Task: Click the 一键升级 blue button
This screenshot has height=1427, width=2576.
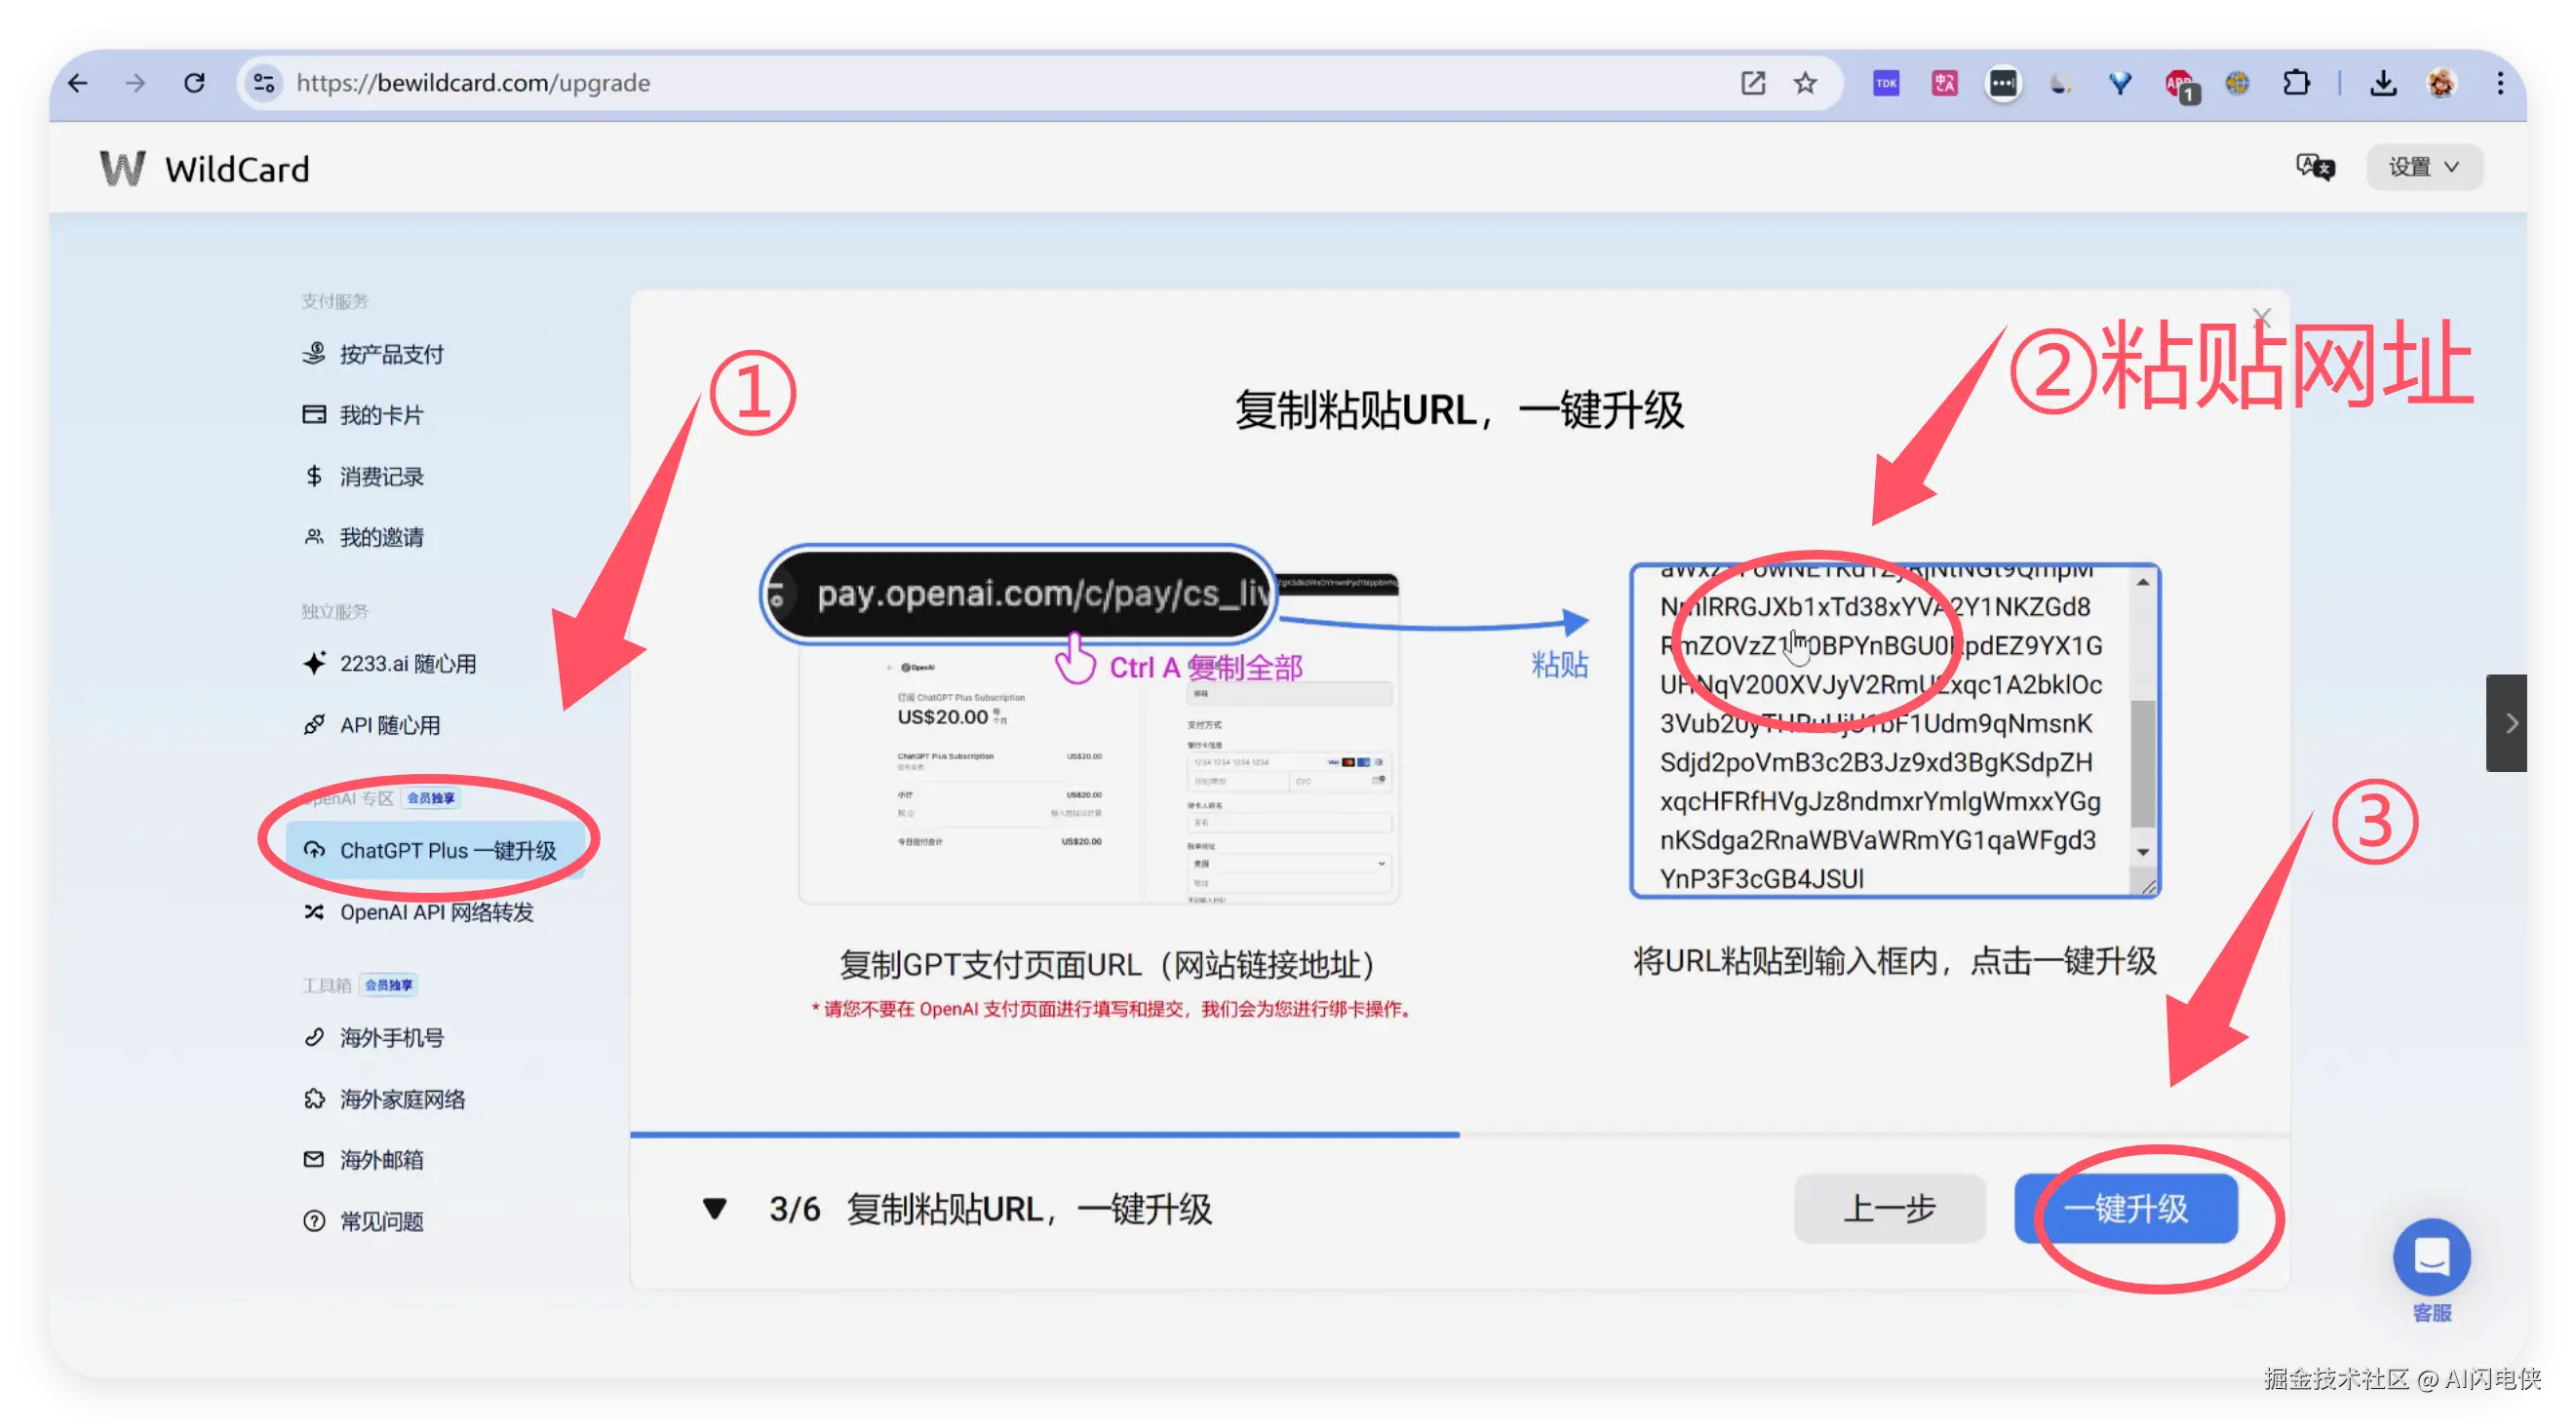Action: pos(2125,1209)
